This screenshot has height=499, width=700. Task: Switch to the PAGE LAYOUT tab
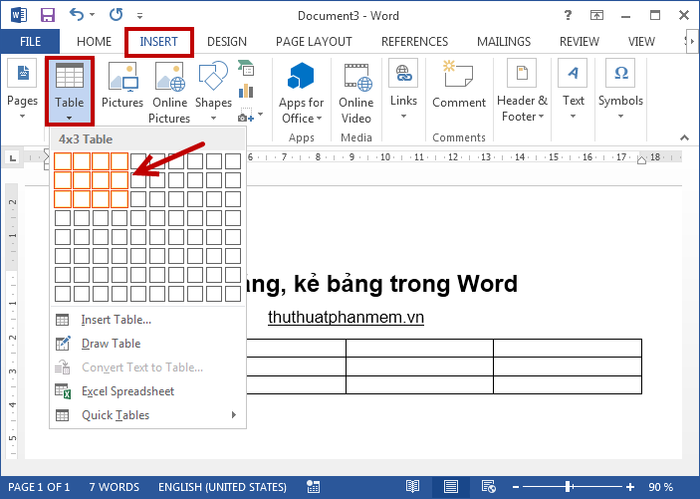click(x=314, y=42)
